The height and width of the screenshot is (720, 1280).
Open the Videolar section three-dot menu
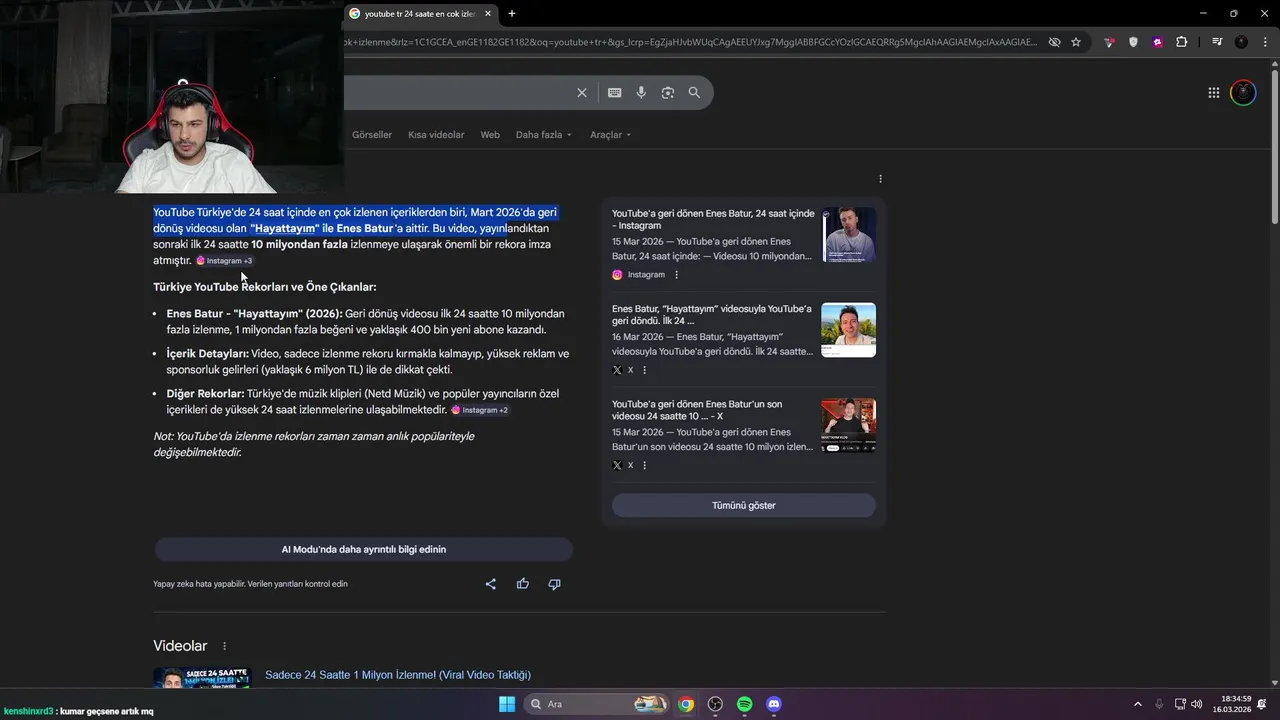point(224,647)
